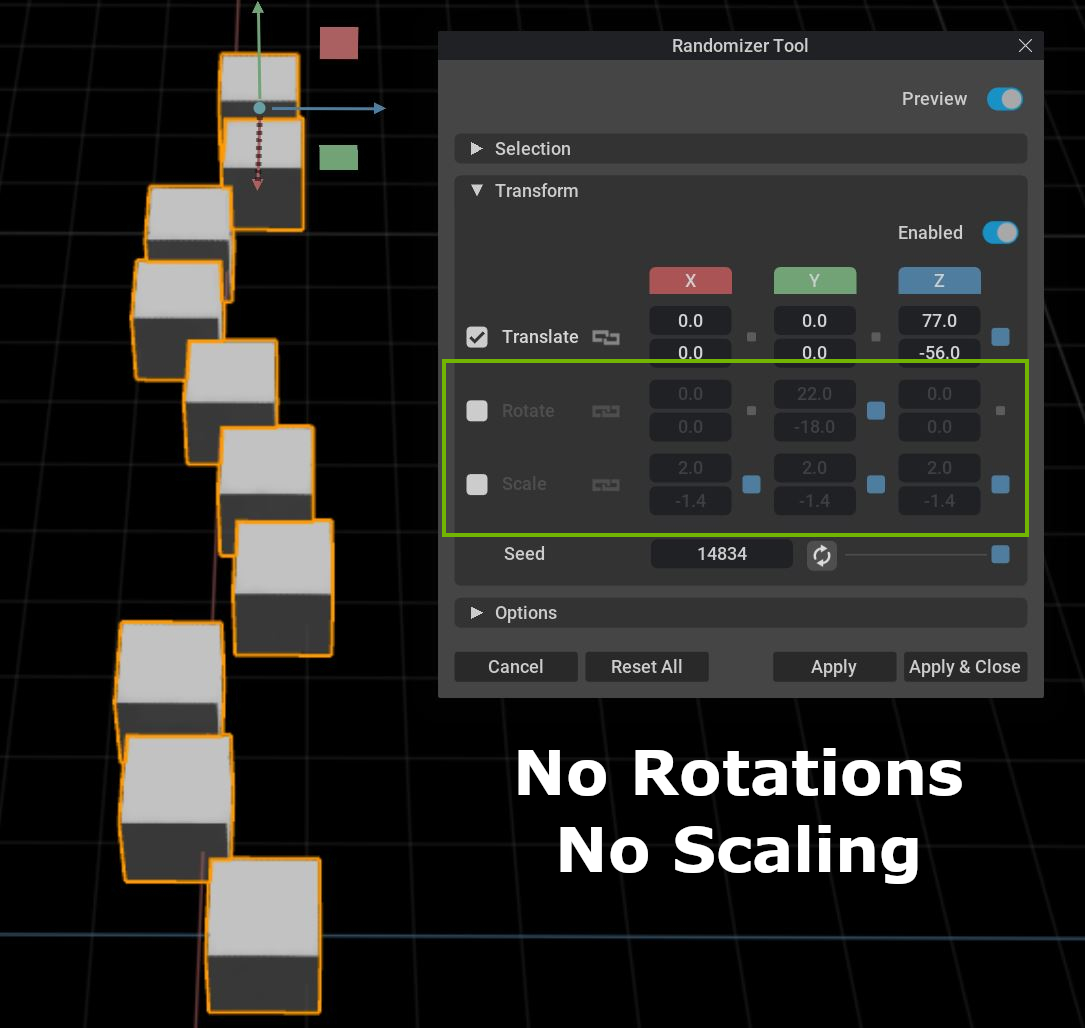1085x1028 pixels.
Task: Click the green plane handle on gizmo
Action: click(x=338, y=157)
